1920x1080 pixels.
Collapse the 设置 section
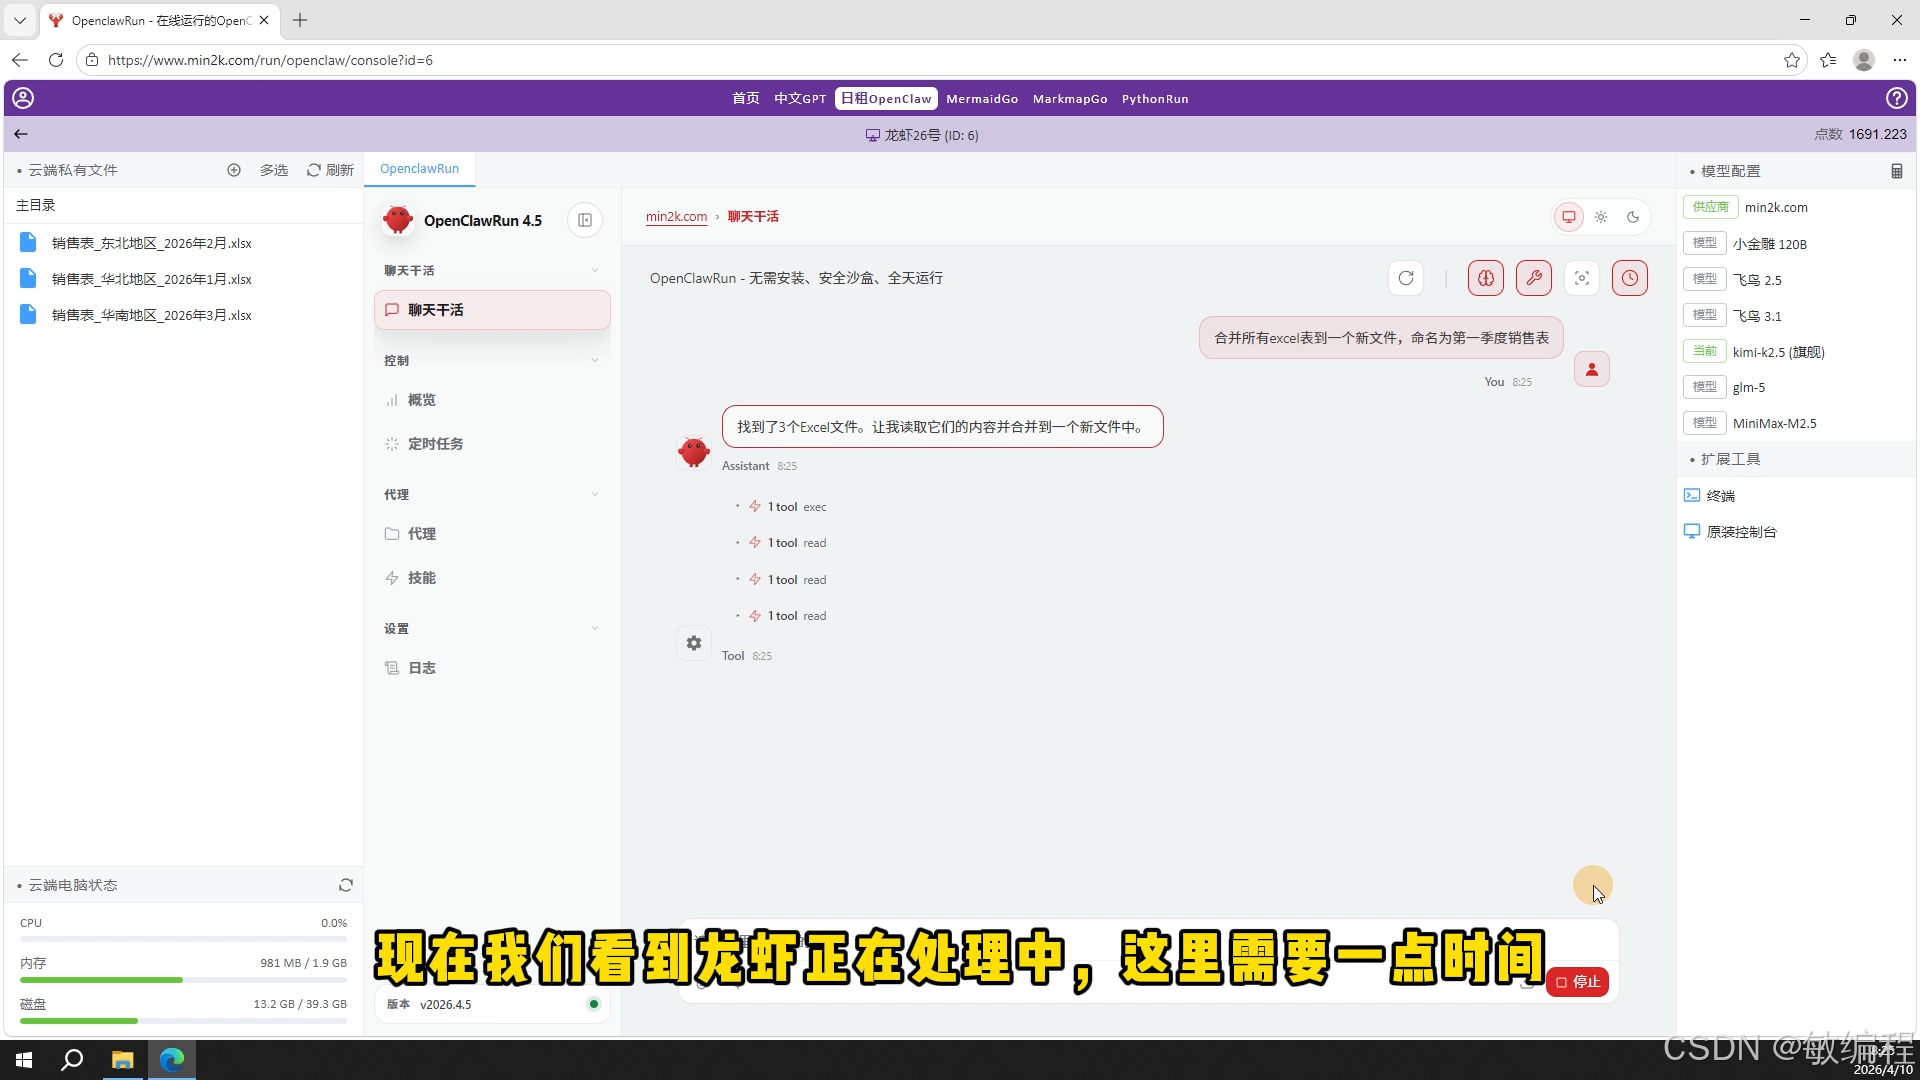[595, 628]
